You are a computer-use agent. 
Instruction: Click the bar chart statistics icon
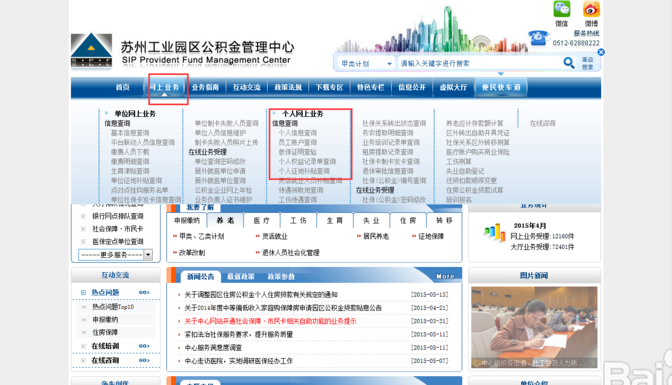[x=495, y=232]
